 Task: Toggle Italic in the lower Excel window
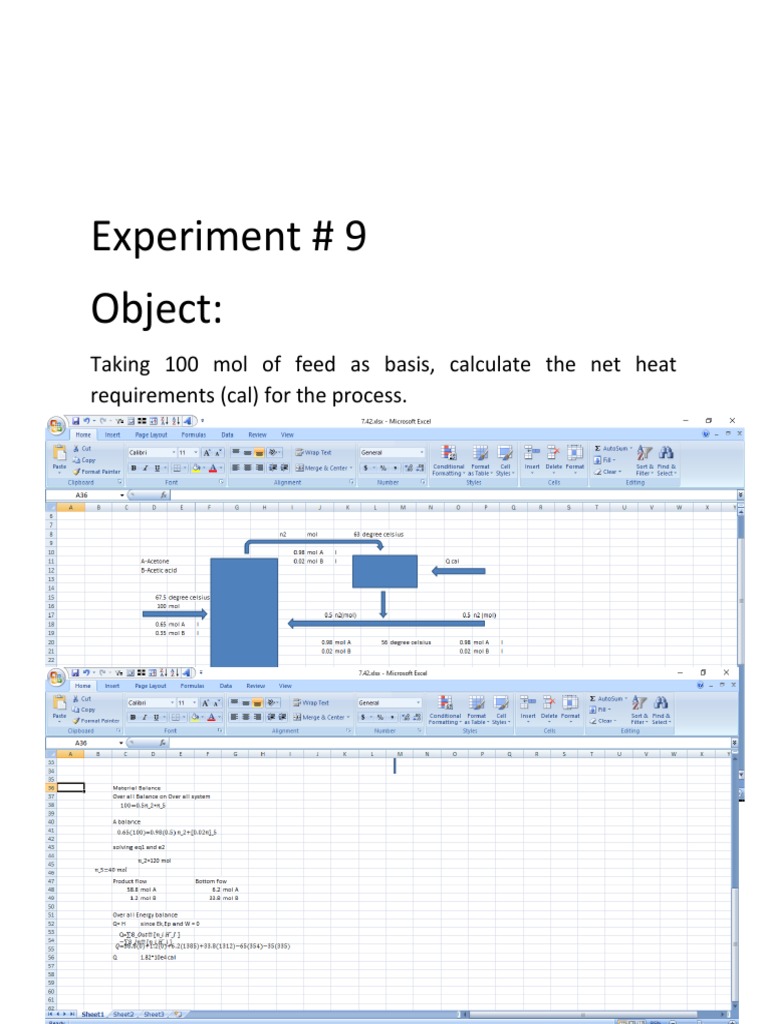click(x=144, y=717)
